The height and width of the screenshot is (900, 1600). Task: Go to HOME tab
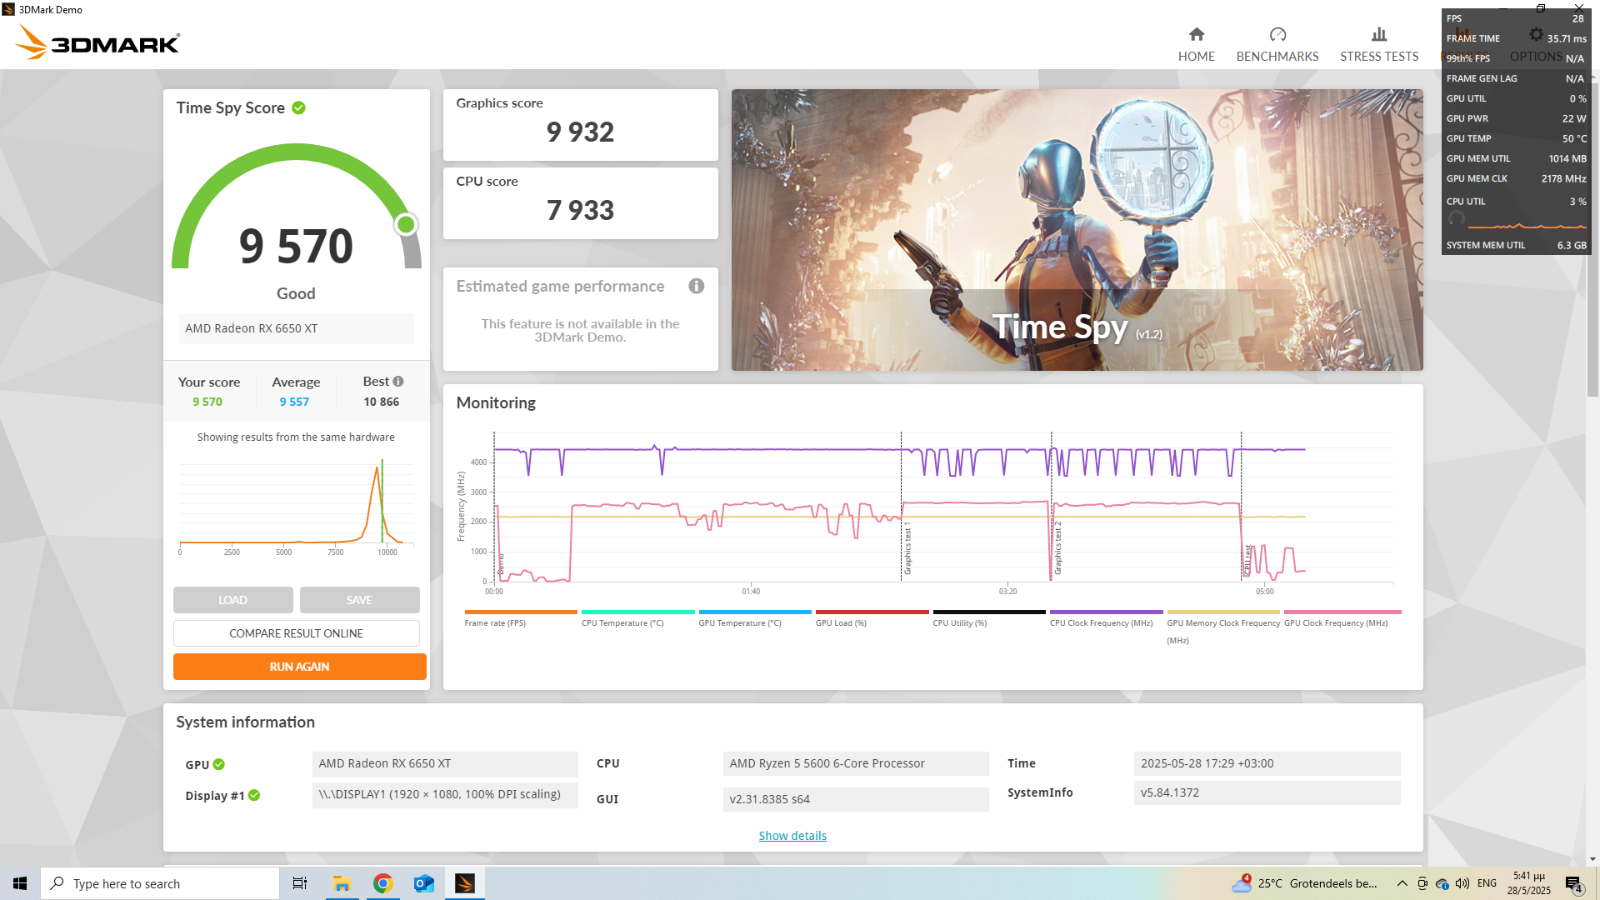[1196, 45]
